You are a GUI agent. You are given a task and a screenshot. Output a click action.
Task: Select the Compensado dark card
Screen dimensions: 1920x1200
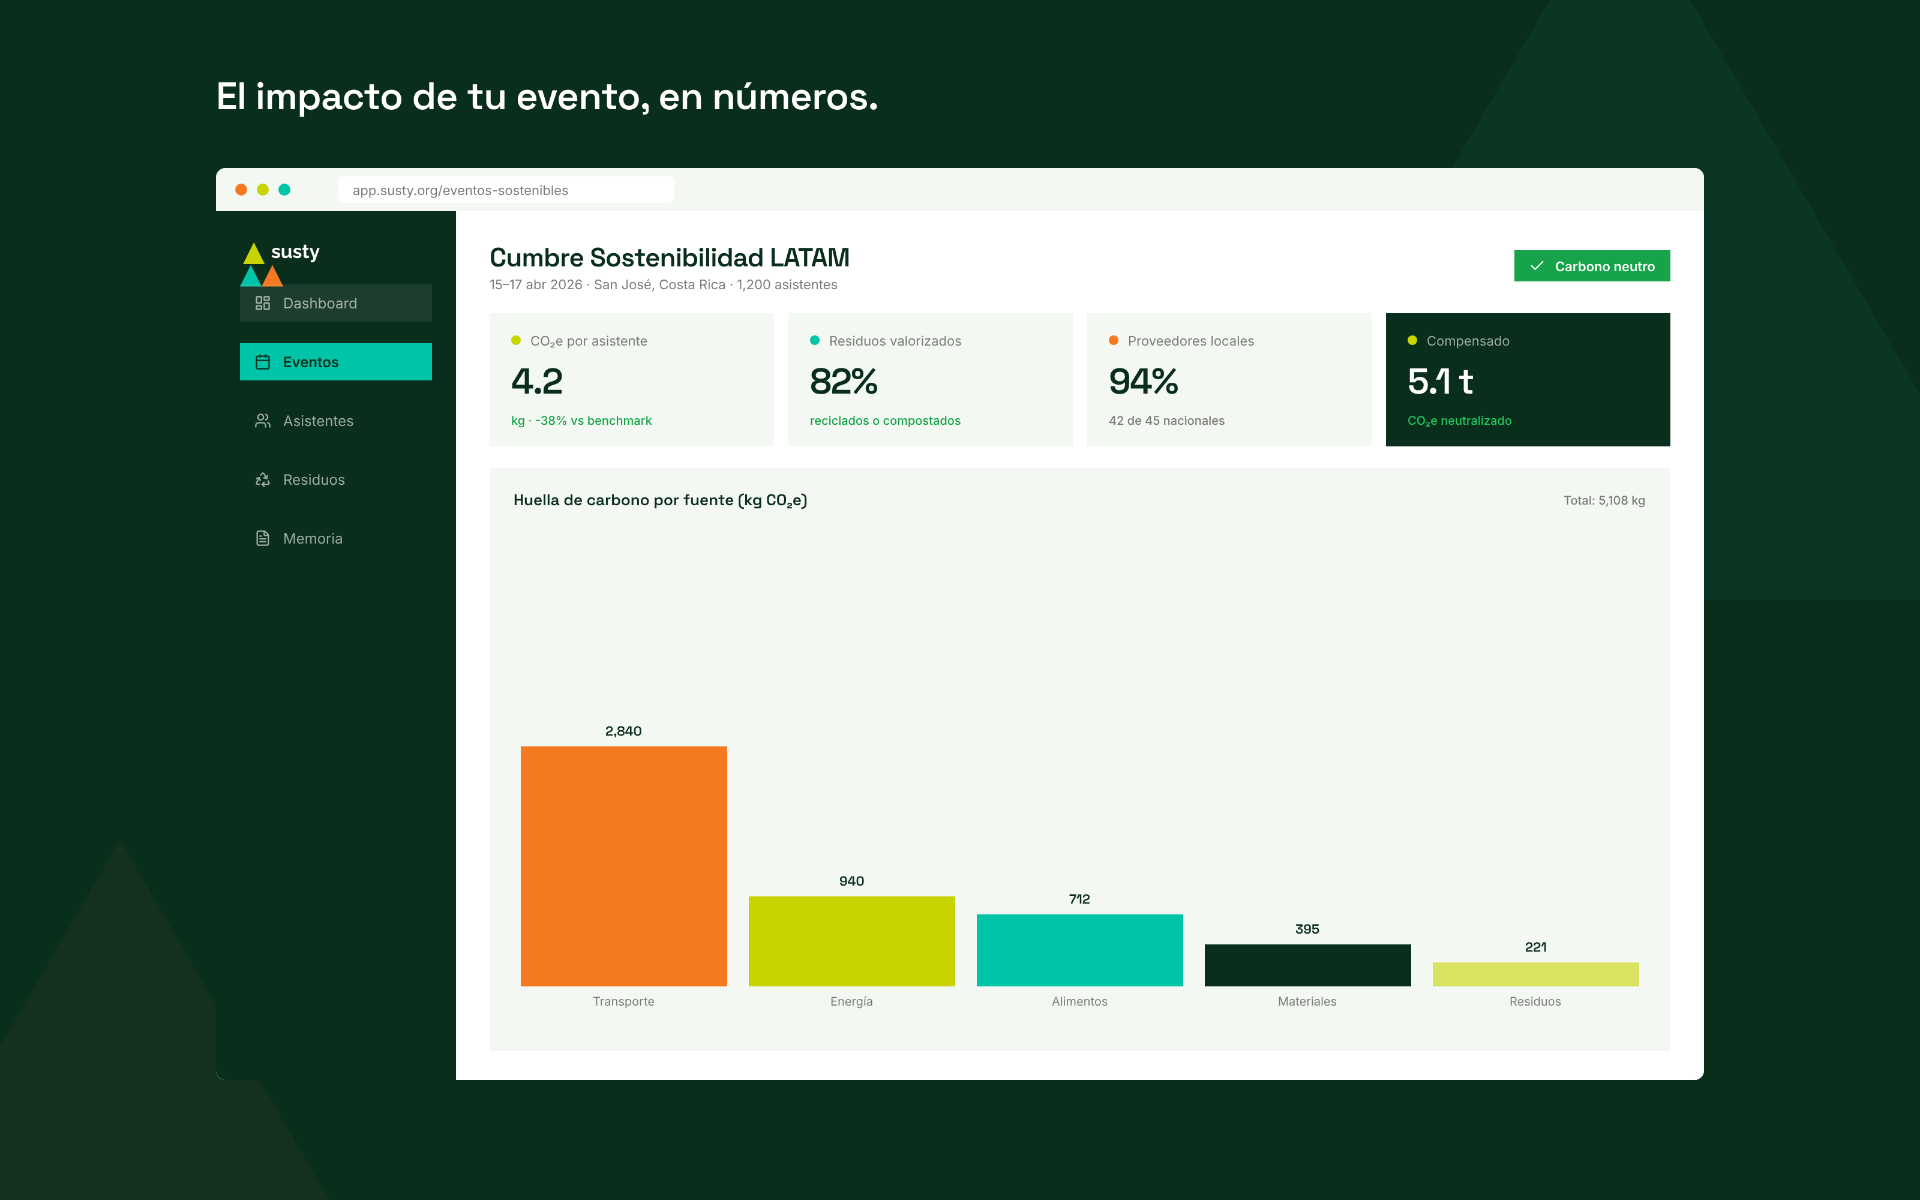coord(1528,380)
